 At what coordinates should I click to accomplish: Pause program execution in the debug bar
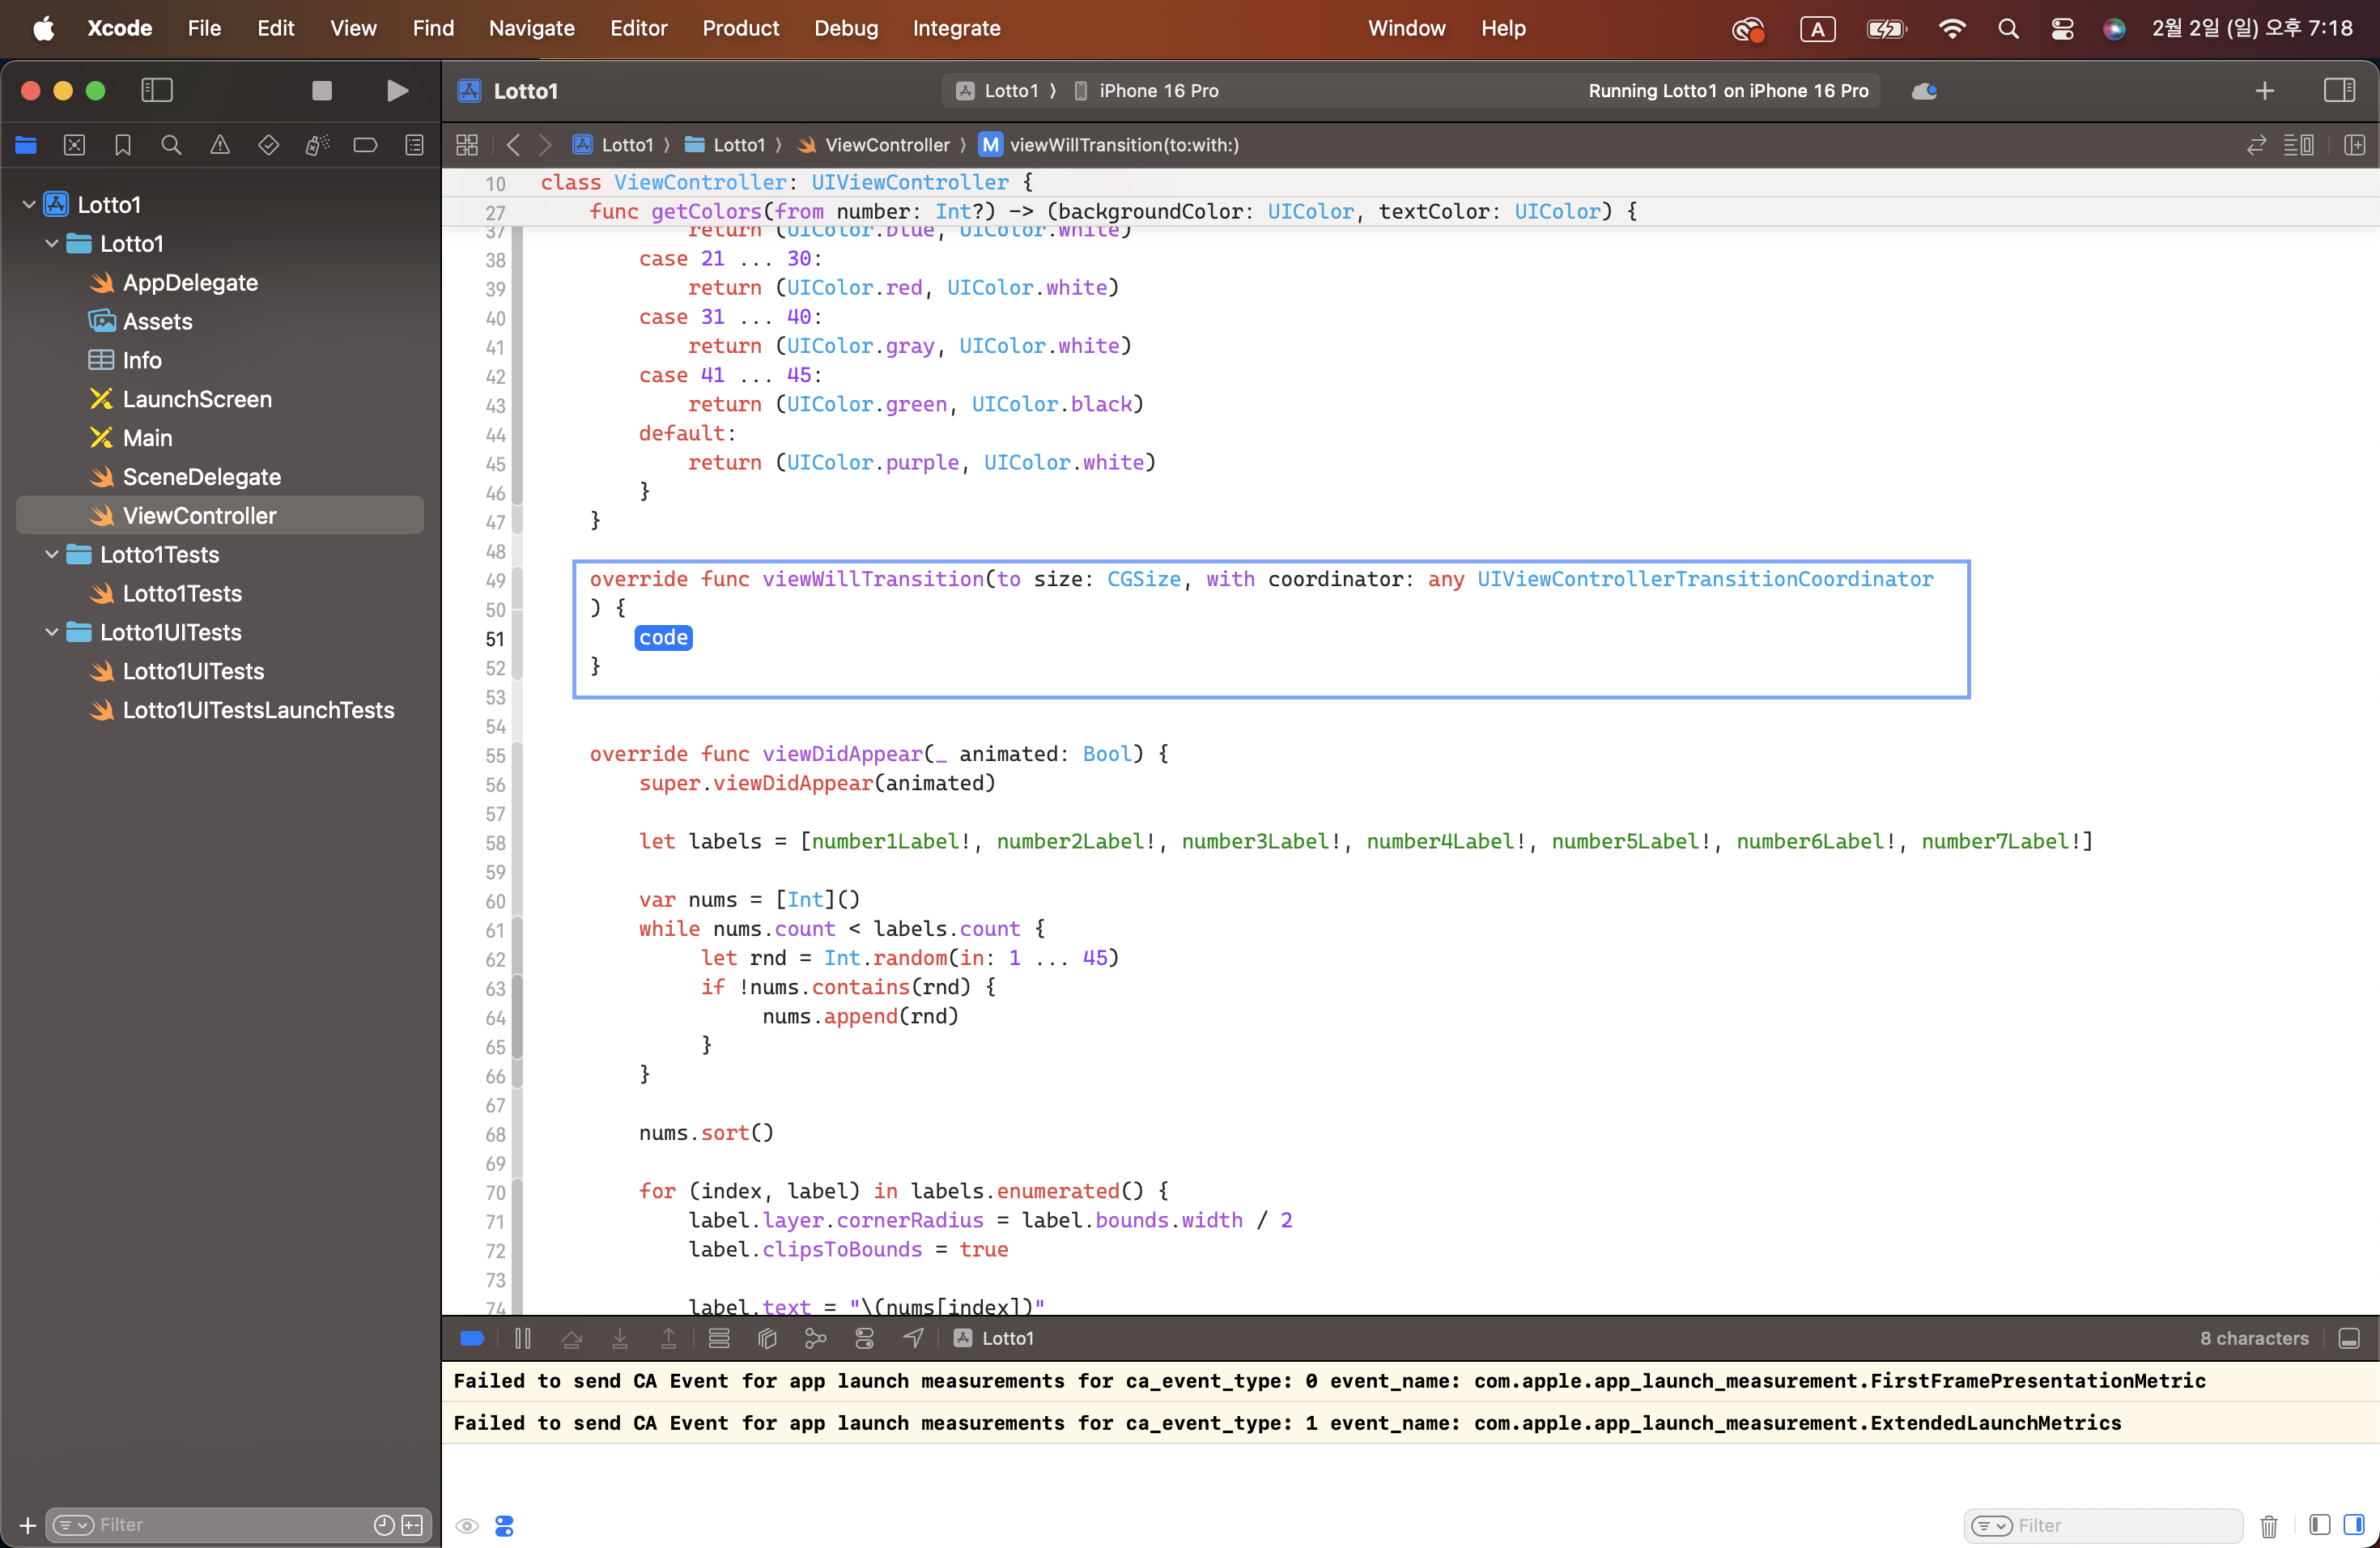522,1338
